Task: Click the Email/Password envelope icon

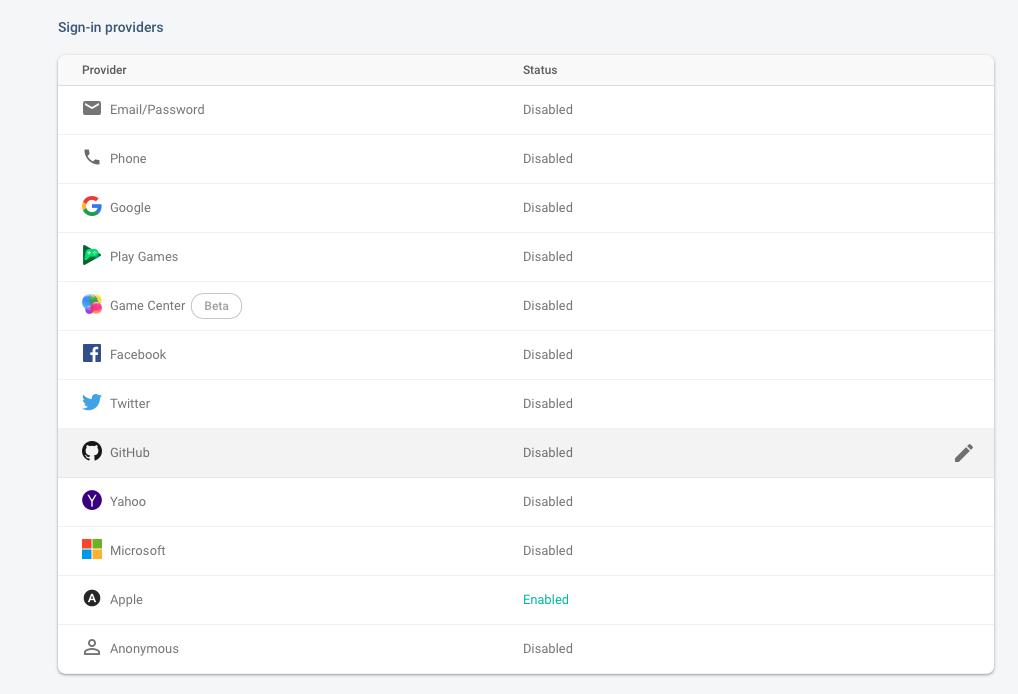Action: click(x=92, y=108)
